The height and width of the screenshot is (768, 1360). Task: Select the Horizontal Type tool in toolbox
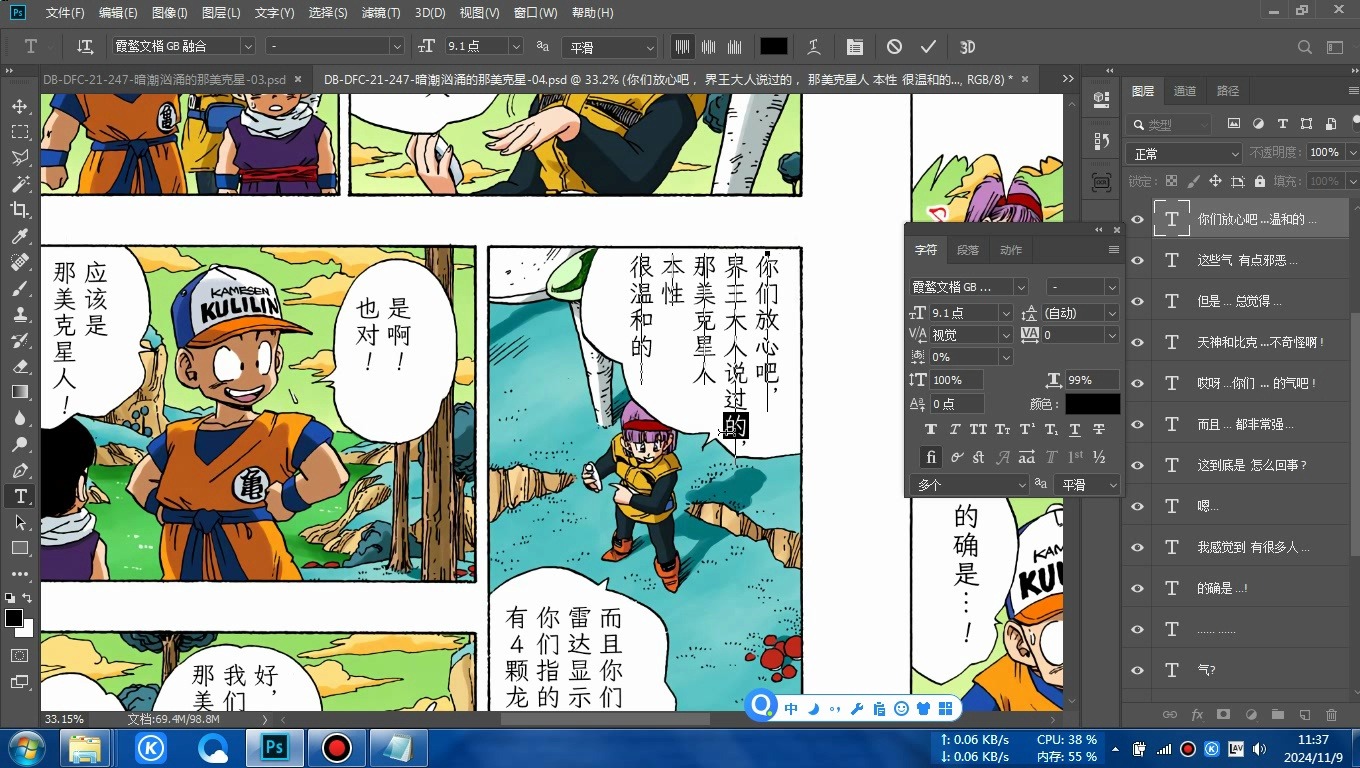pos(19,496)
